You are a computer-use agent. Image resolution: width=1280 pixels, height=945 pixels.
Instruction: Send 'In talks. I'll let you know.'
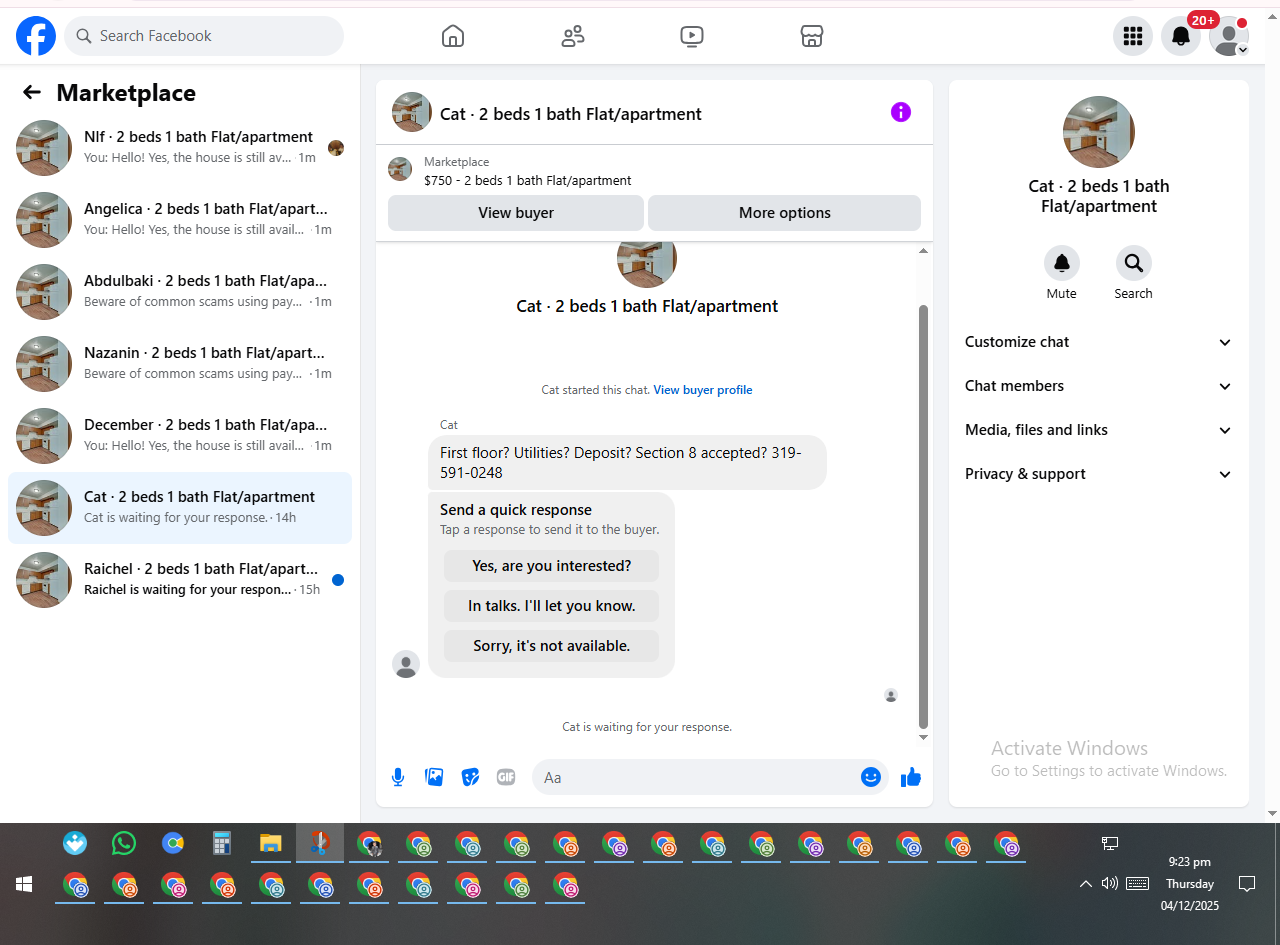[x=552, y=606]
